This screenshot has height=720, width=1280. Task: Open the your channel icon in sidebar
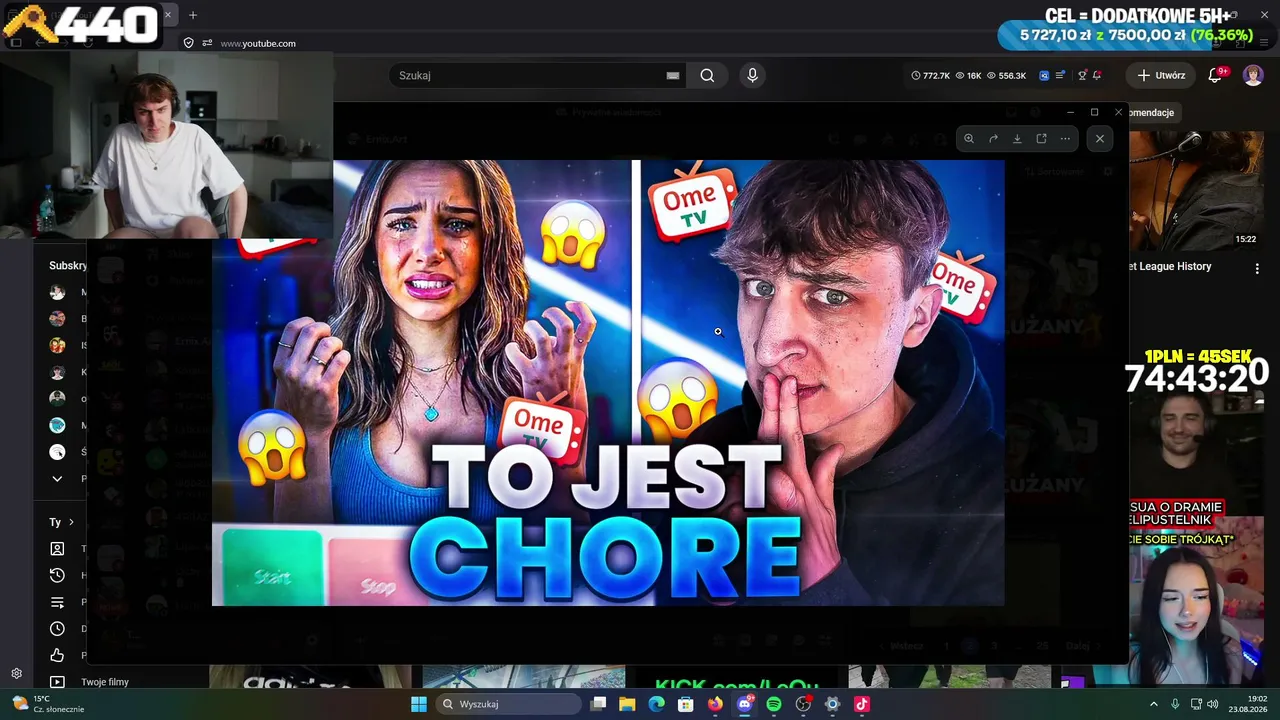click(57, 549)
